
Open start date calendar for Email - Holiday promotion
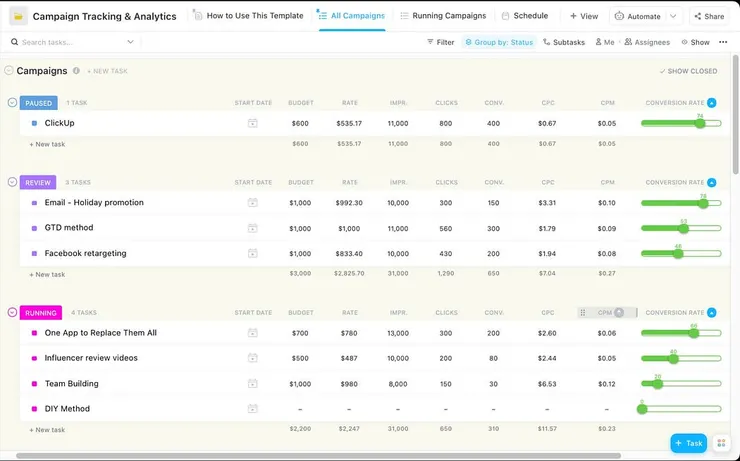tap(252, 203)
